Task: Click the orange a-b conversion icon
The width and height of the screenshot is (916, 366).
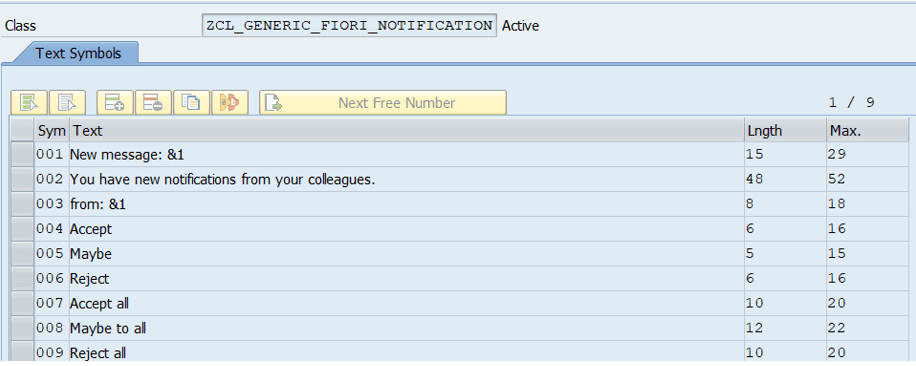Action: tap(230, 103)
